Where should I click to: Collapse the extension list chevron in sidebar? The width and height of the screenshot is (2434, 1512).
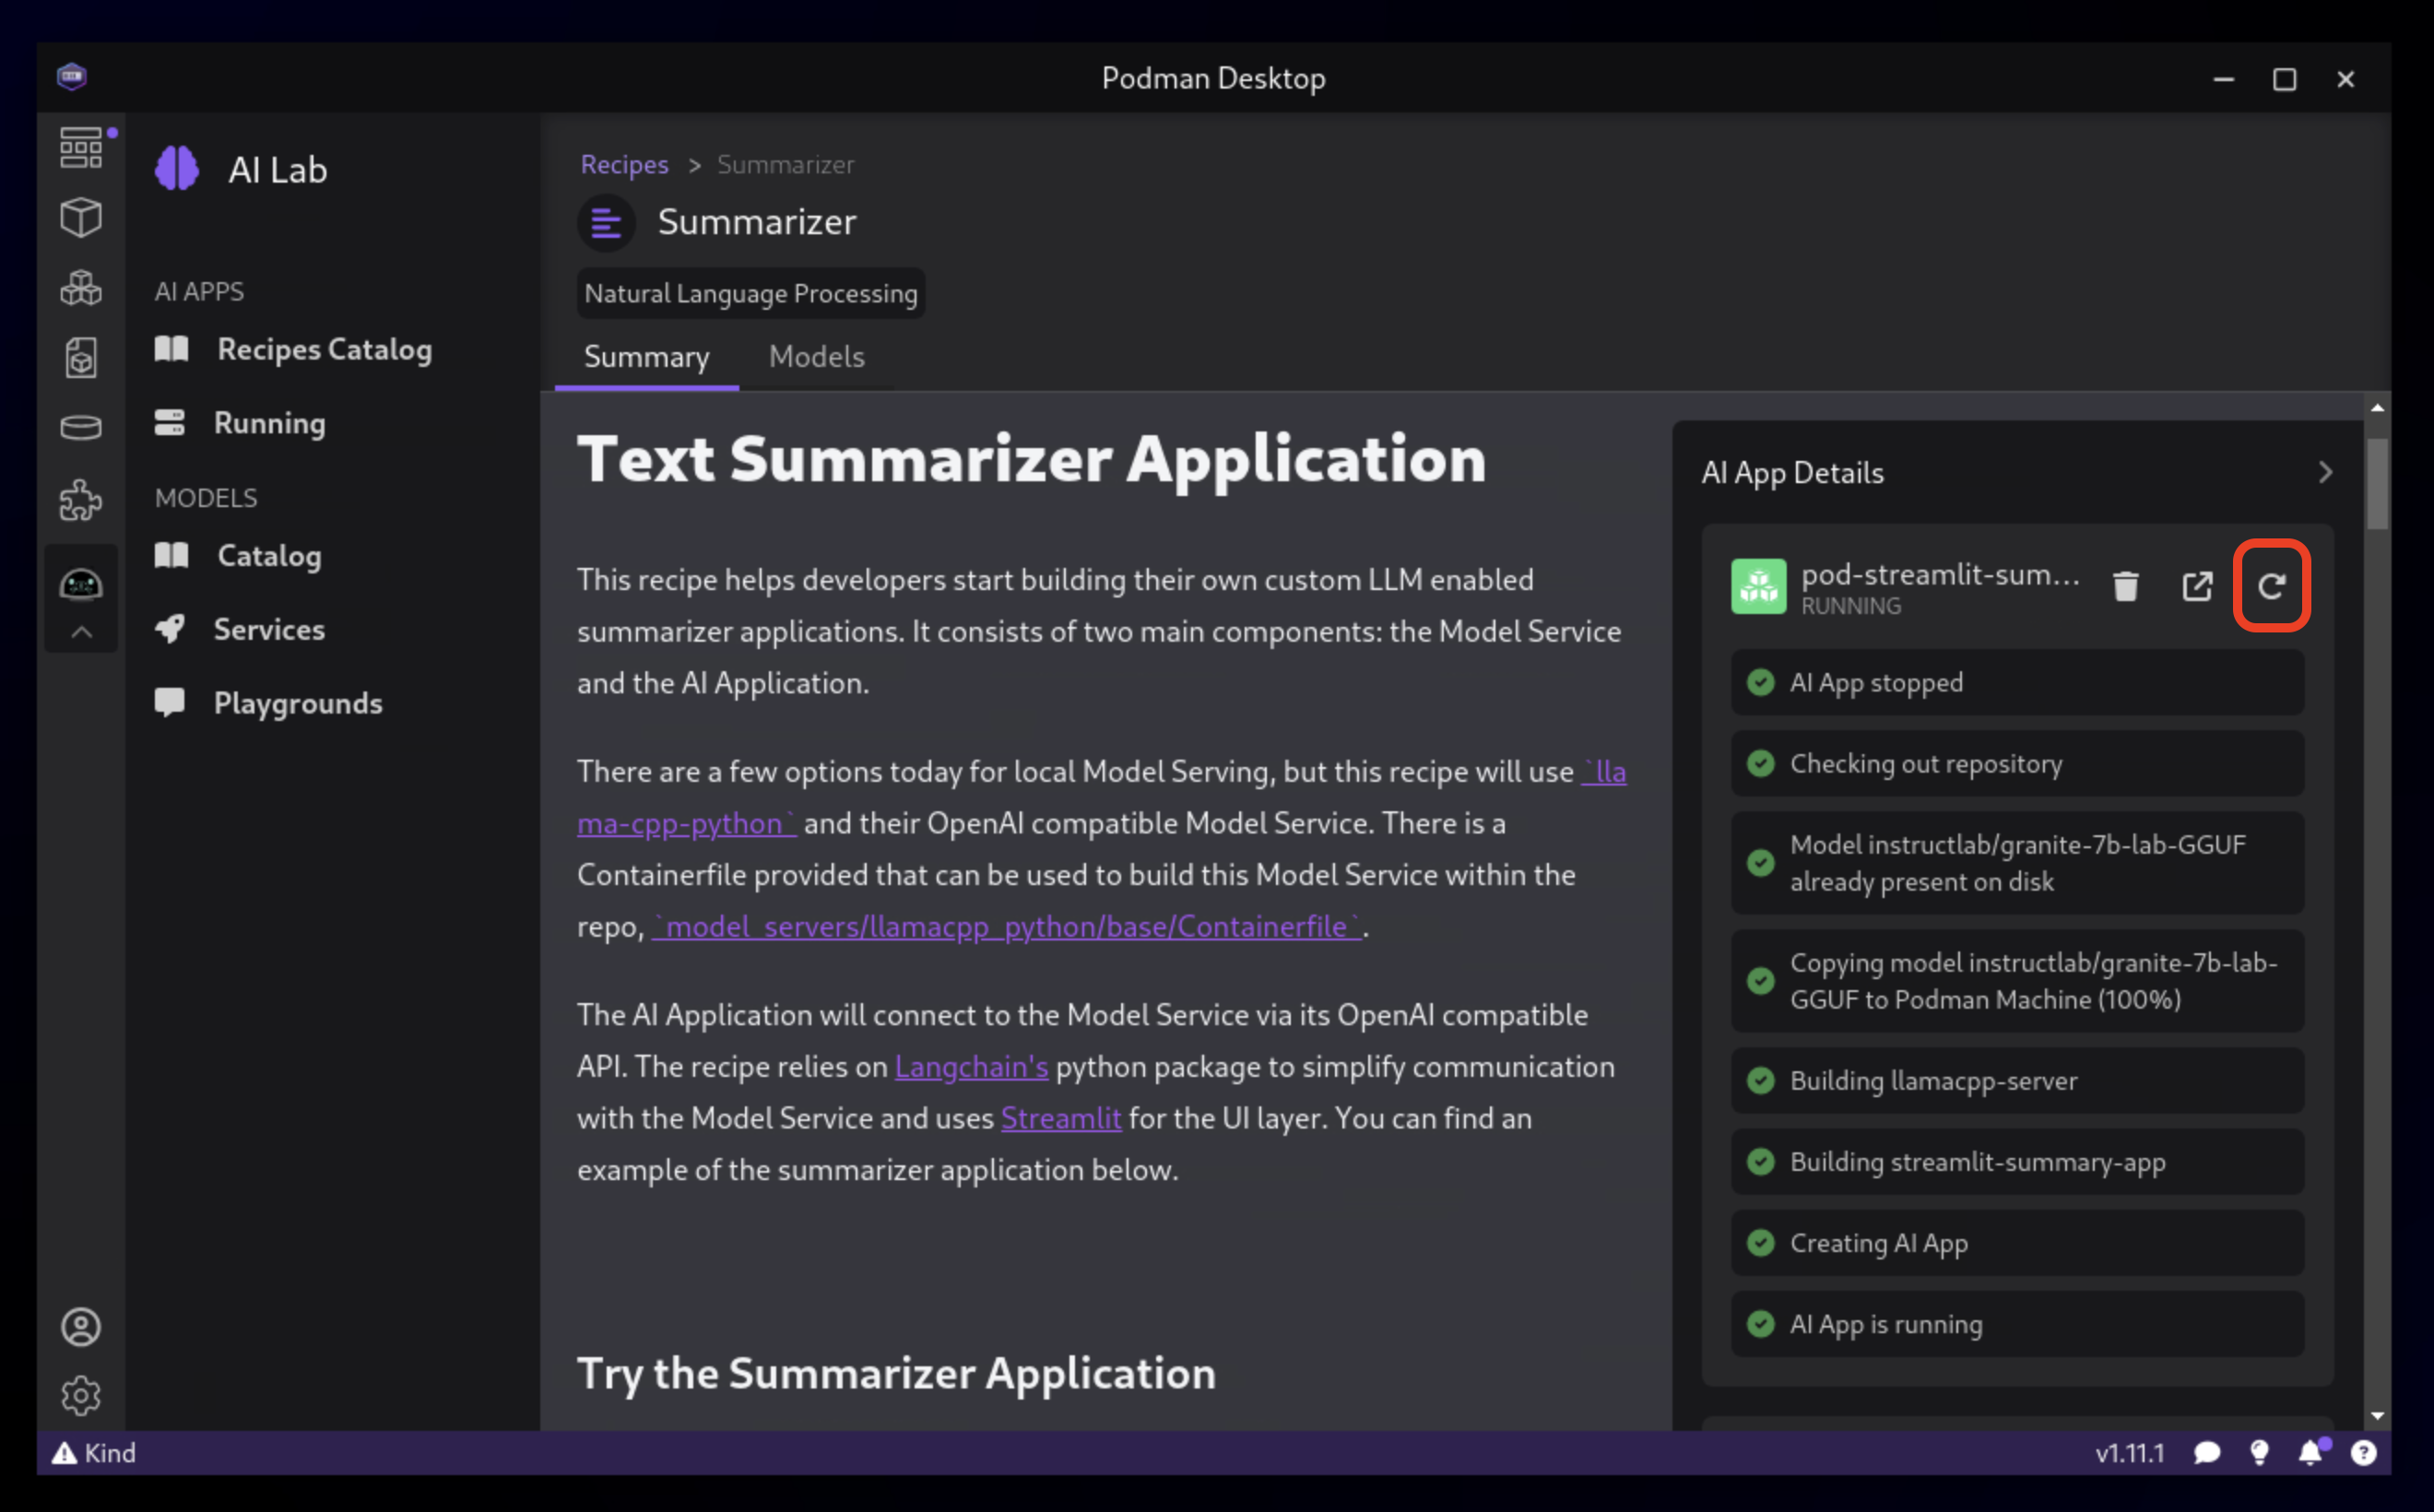pos(82,633)
